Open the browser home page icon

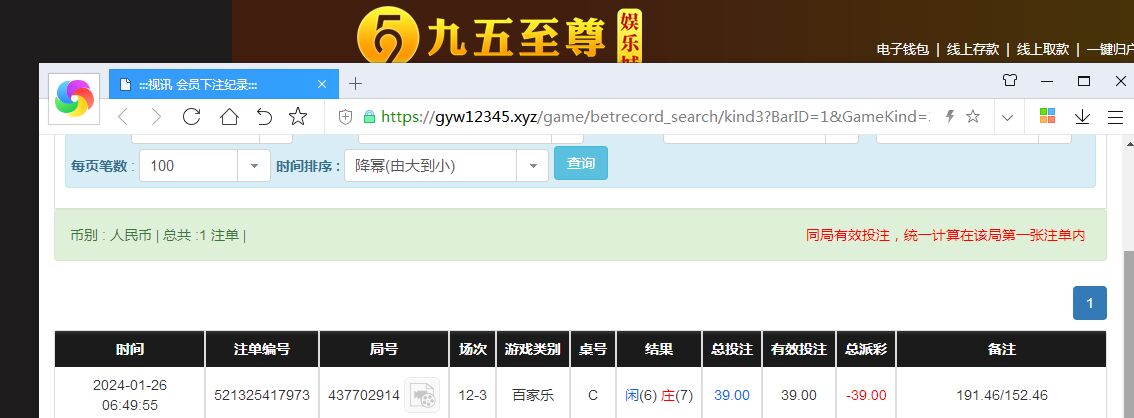point(229,116)
